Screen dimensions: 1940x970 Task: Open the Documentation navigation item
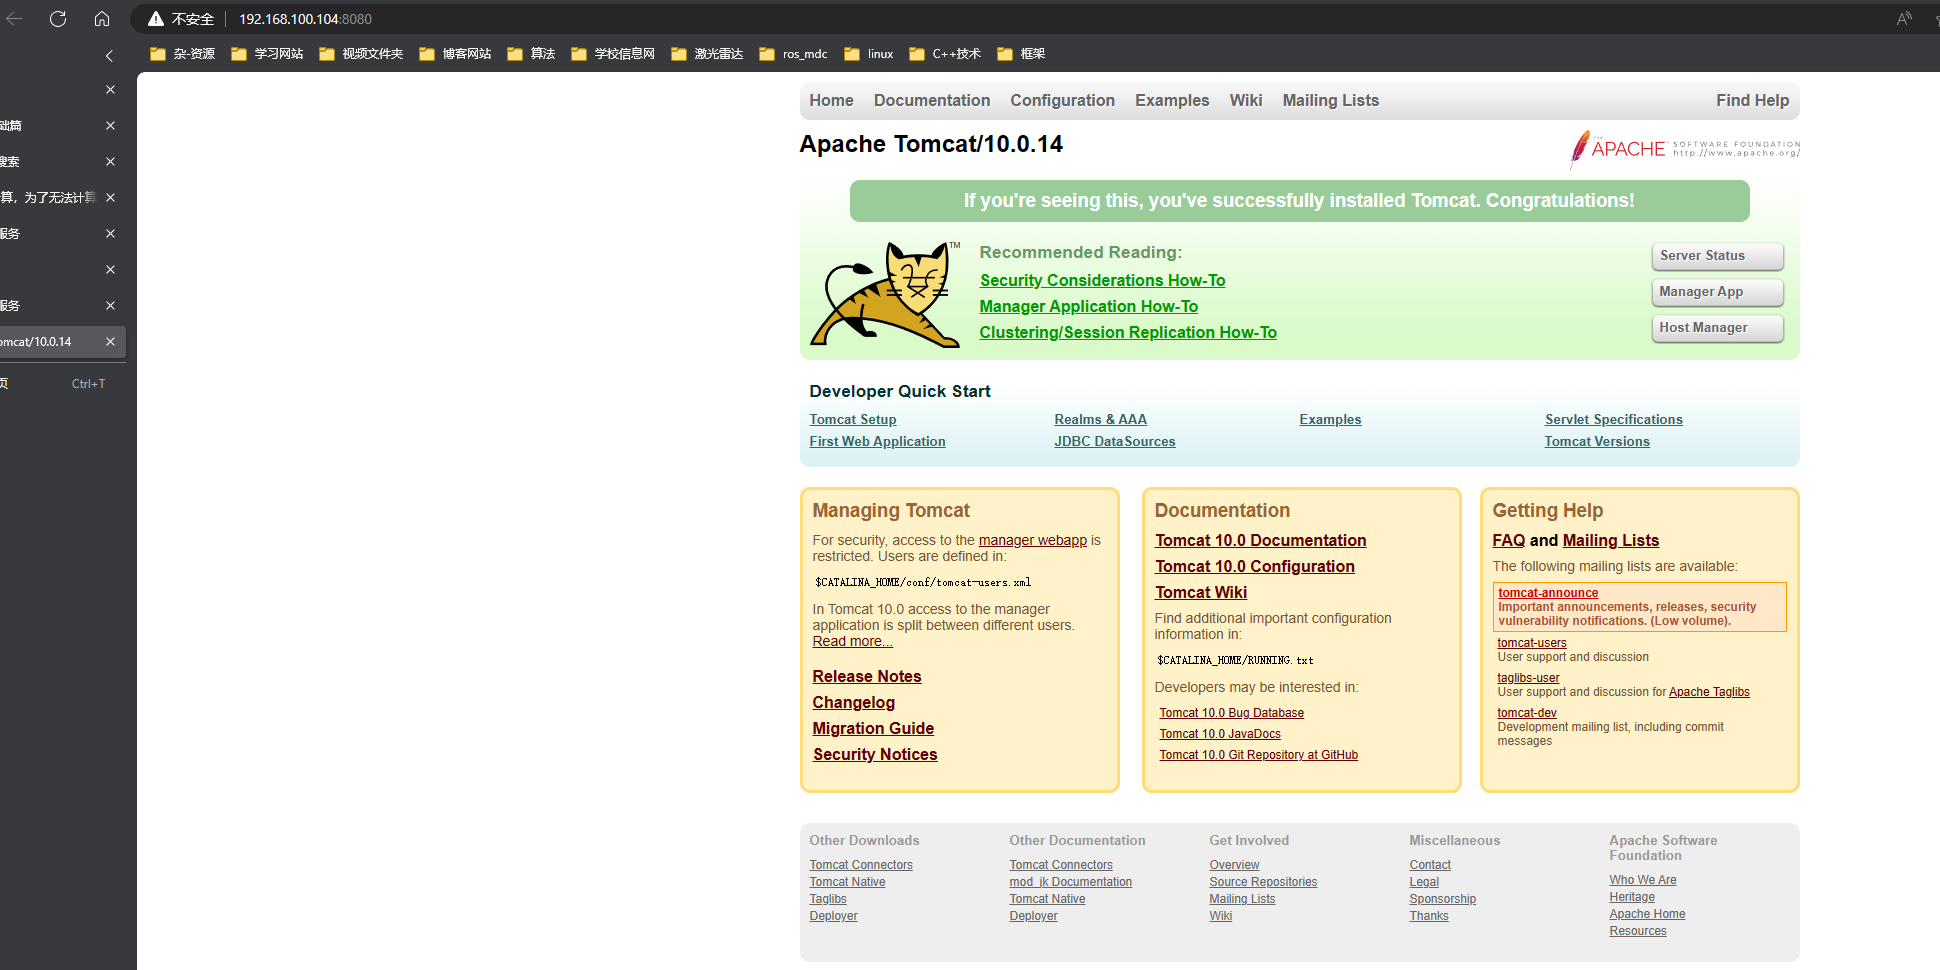[932, 100]
